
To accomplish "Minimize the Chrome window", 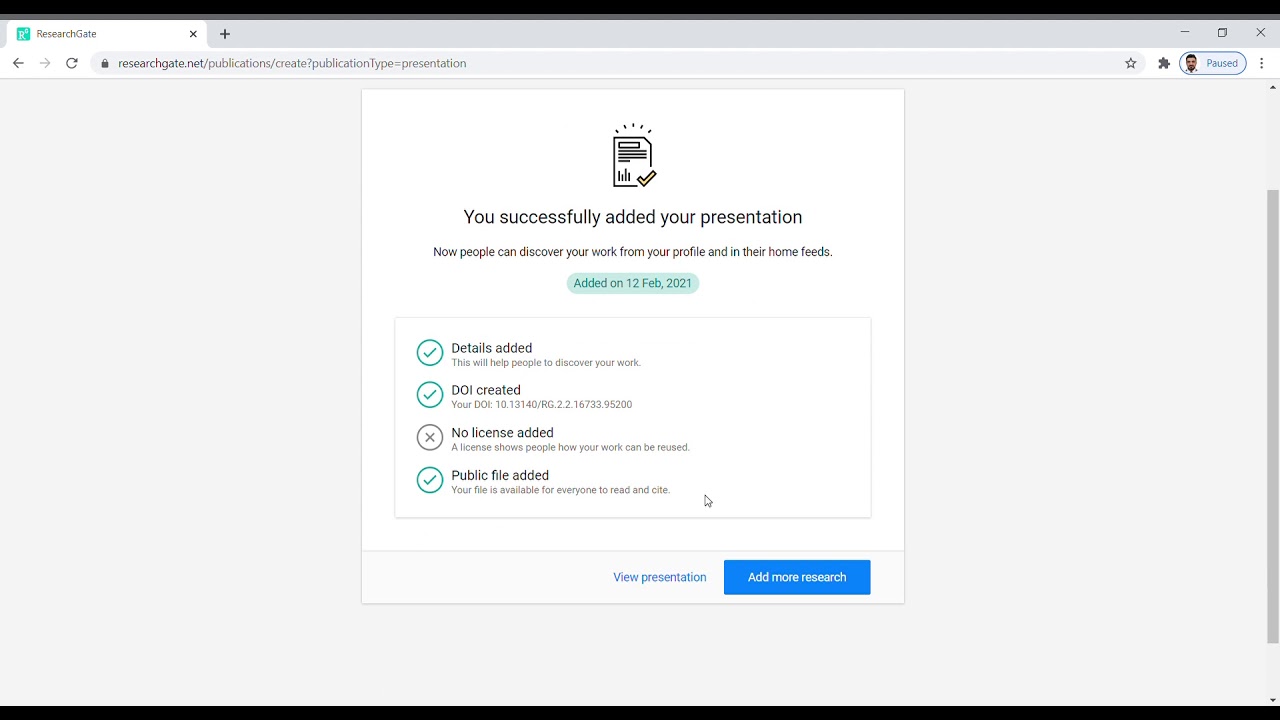I will [1185, 33].
